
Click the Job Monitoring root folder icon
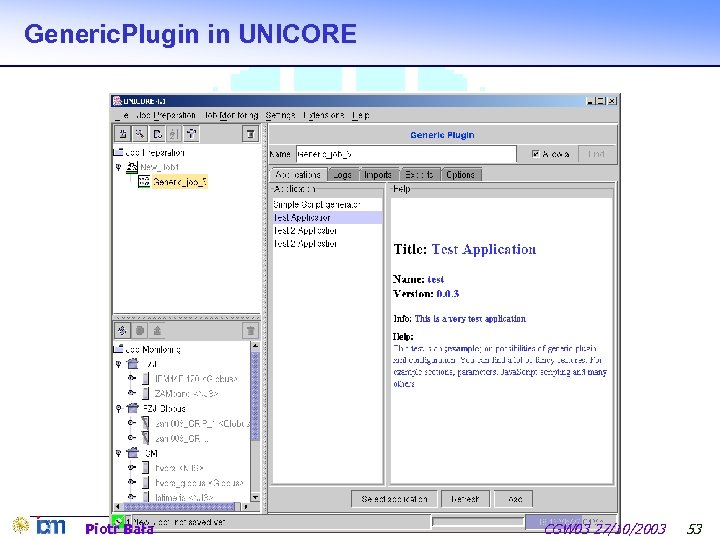pyautogui.click(x=118, y=349)
